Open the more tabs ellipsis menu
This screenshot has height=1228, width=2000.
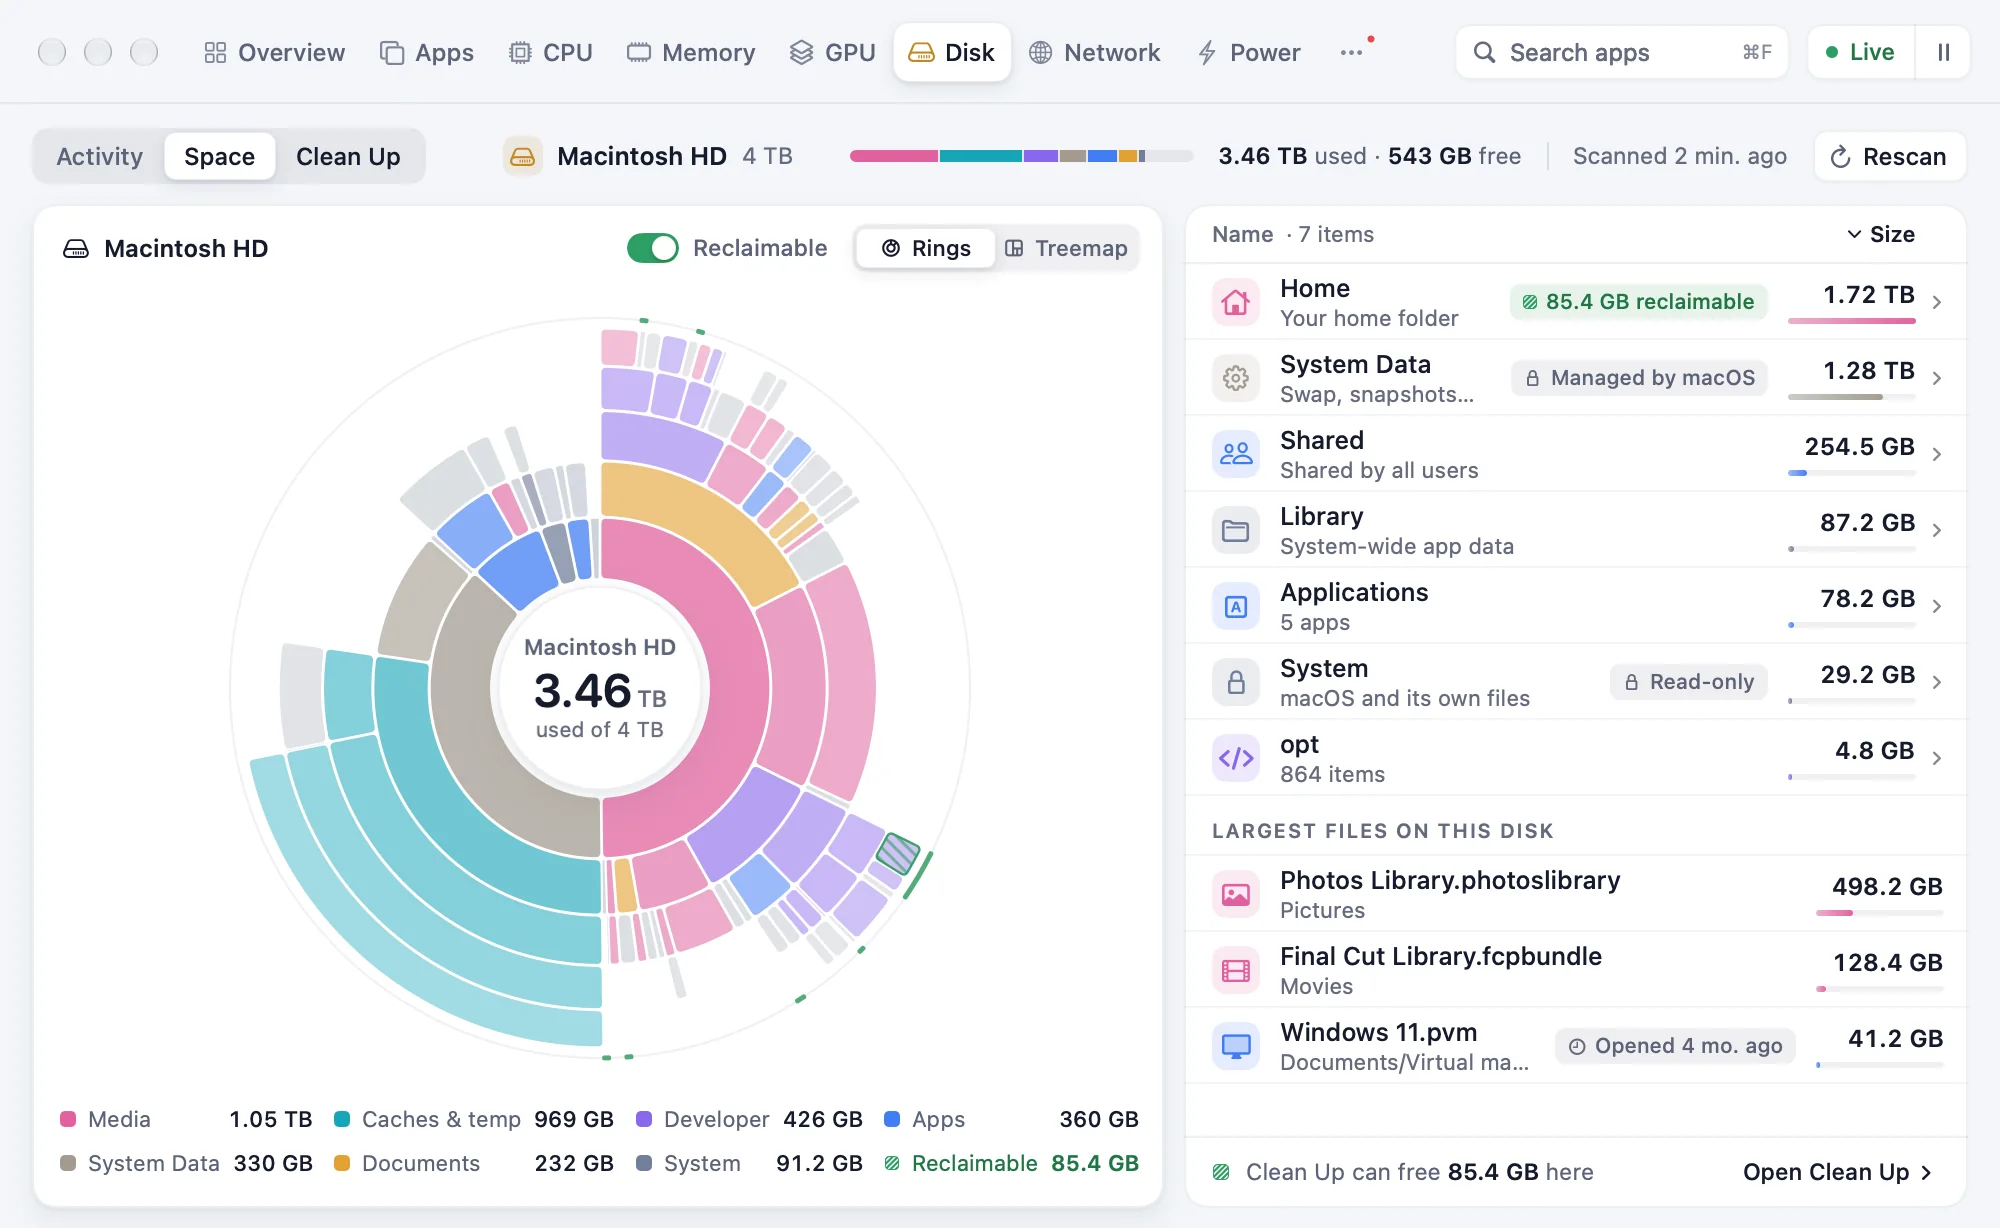click(1351, 52)
